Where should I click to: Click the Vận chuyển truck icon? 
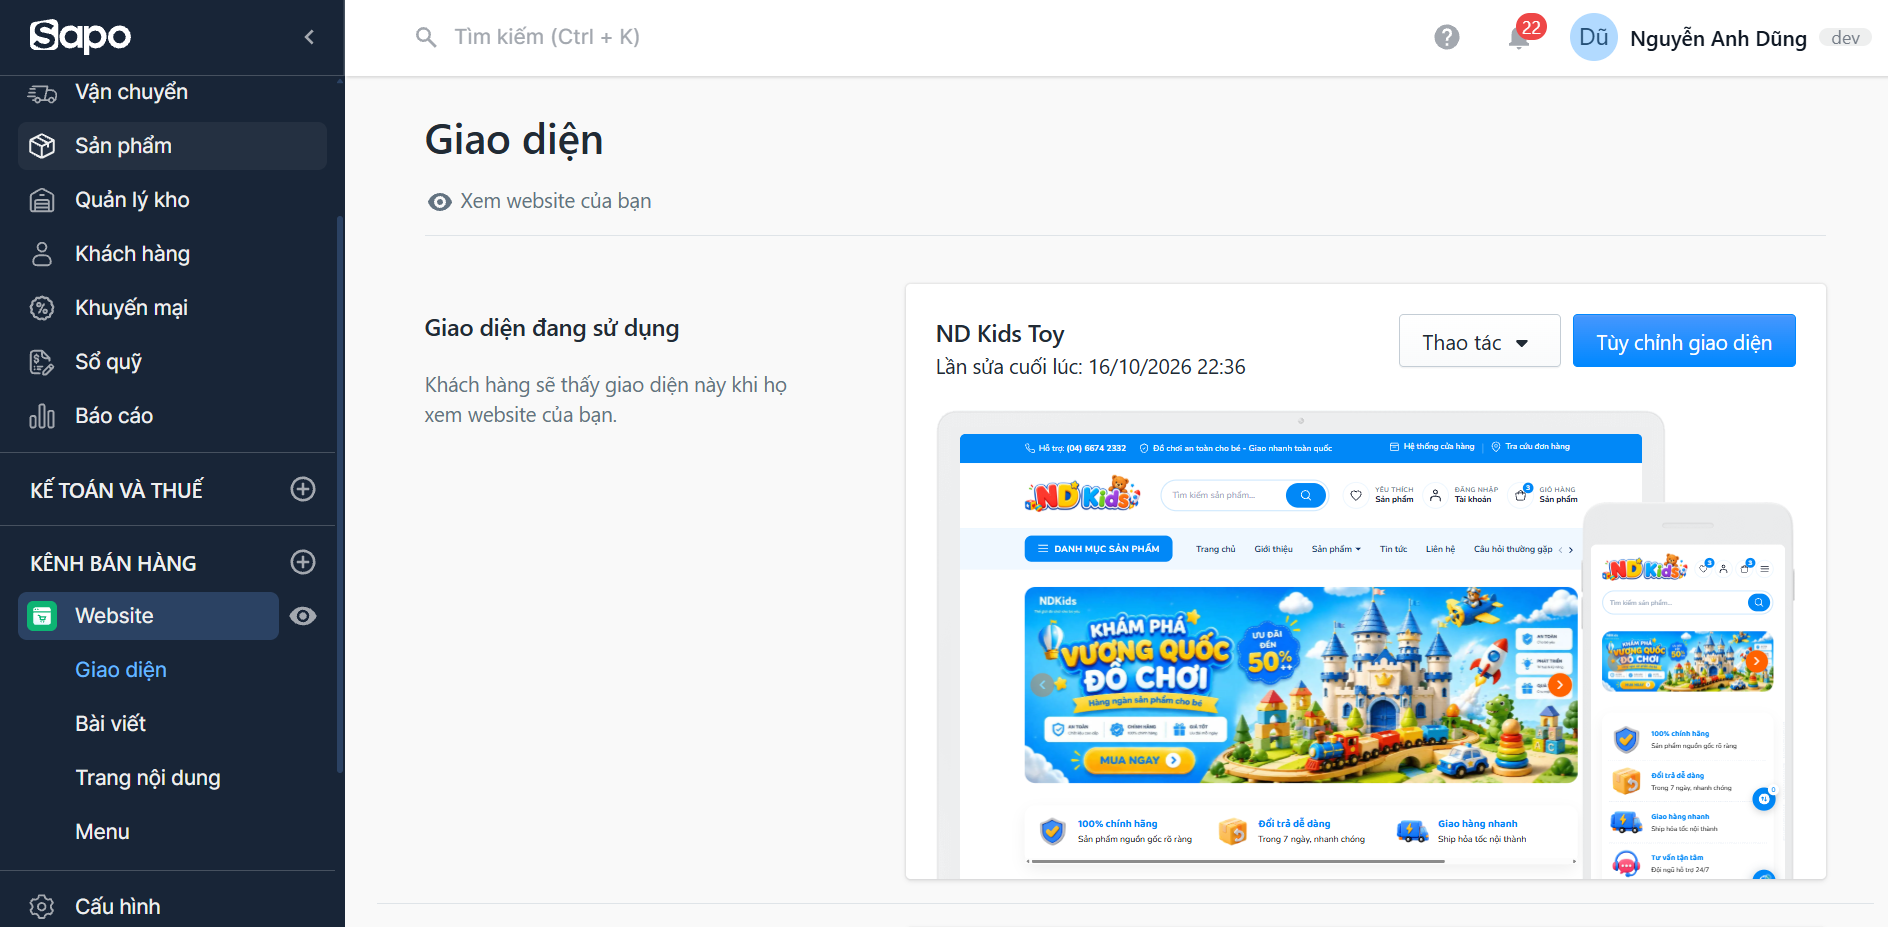42,93
